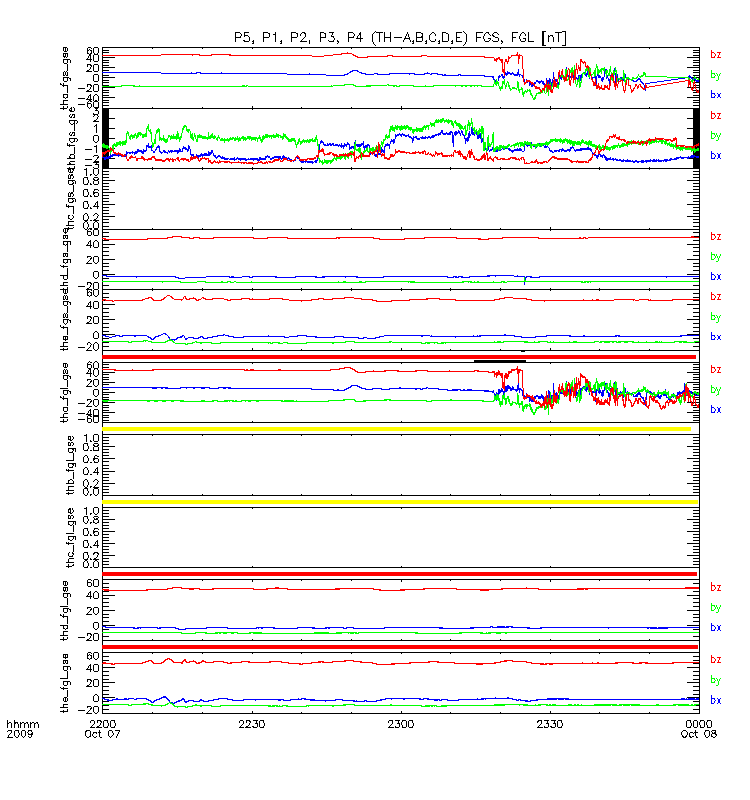Click the bx legend of thd_fgs_gse panel
This screenshot has width=750, height=800.
click(716, 276)
